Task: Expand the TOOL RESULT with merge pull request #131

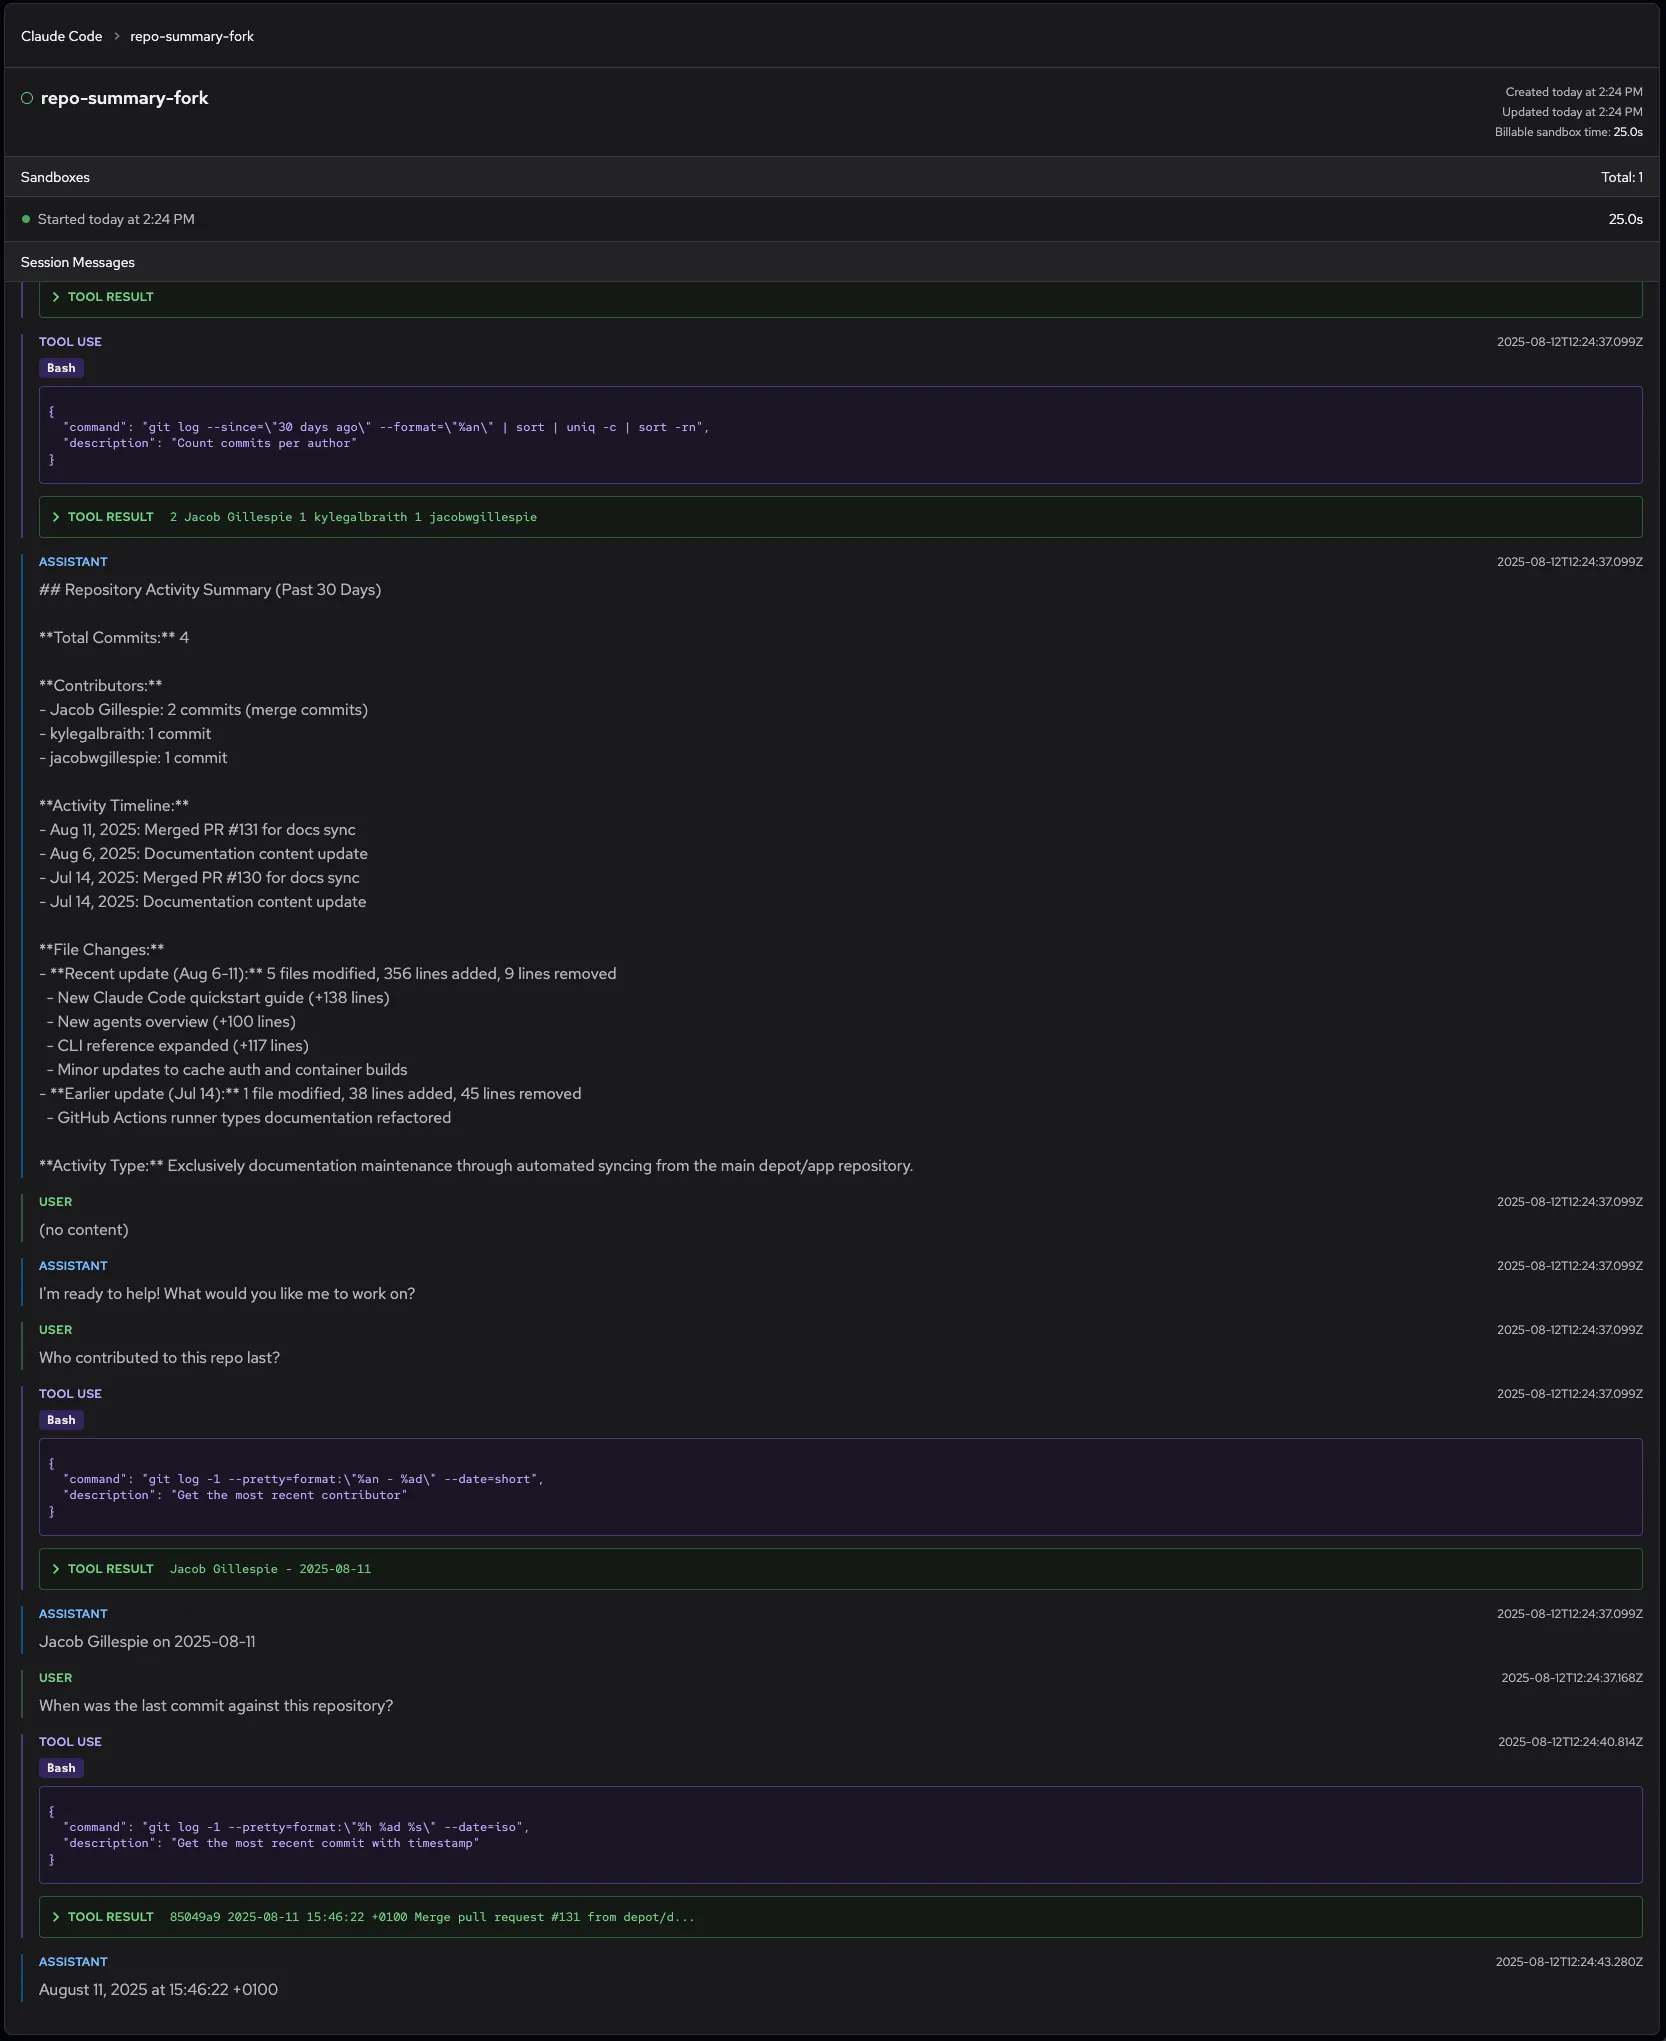Action: point(110,1917)
